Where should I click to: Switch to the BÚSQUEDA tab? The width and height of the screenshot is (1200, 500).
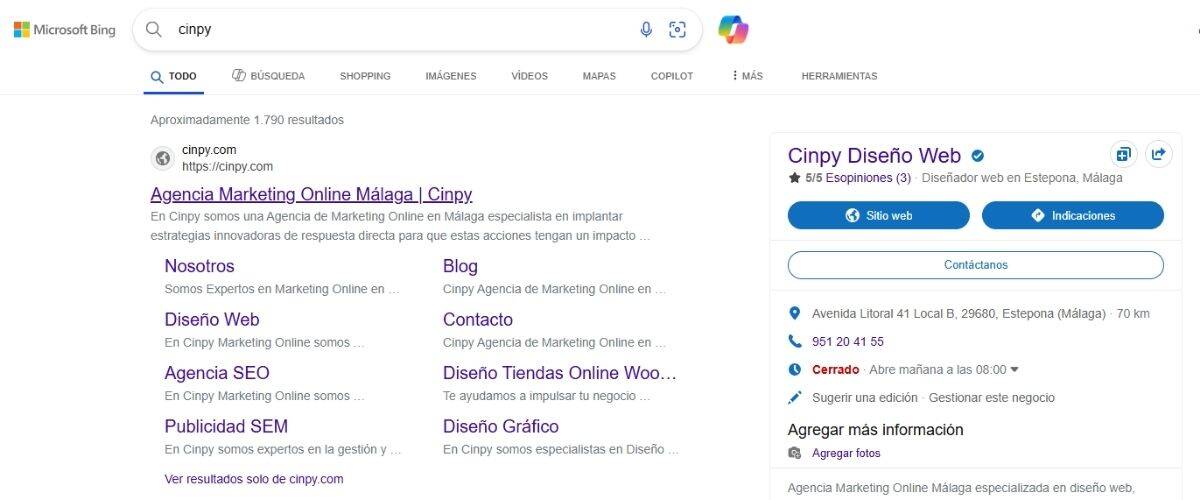tap(268, 76)
